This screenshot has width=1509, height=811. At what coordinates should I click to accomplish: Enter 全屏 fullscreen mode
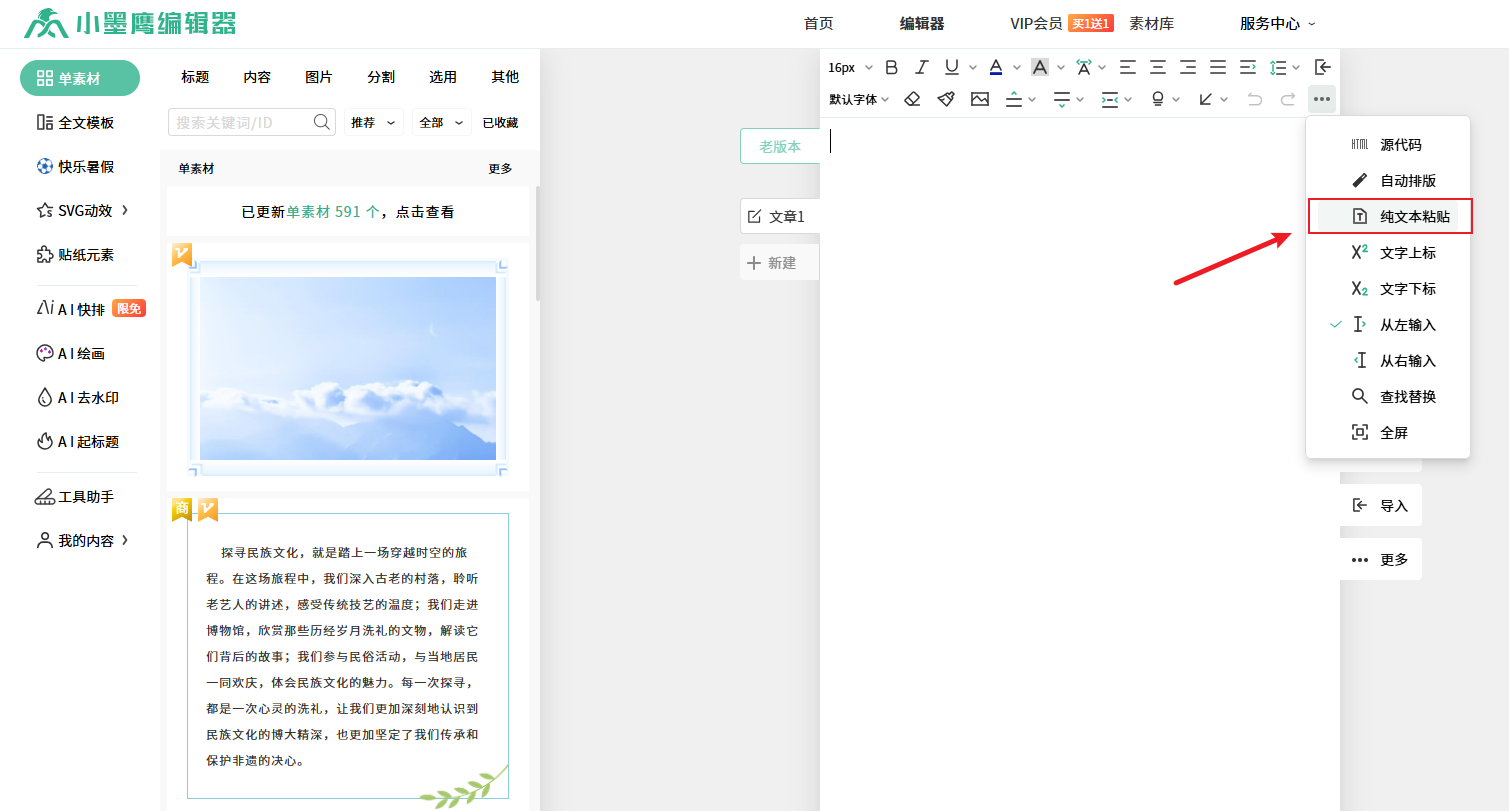pos(1388,433)
